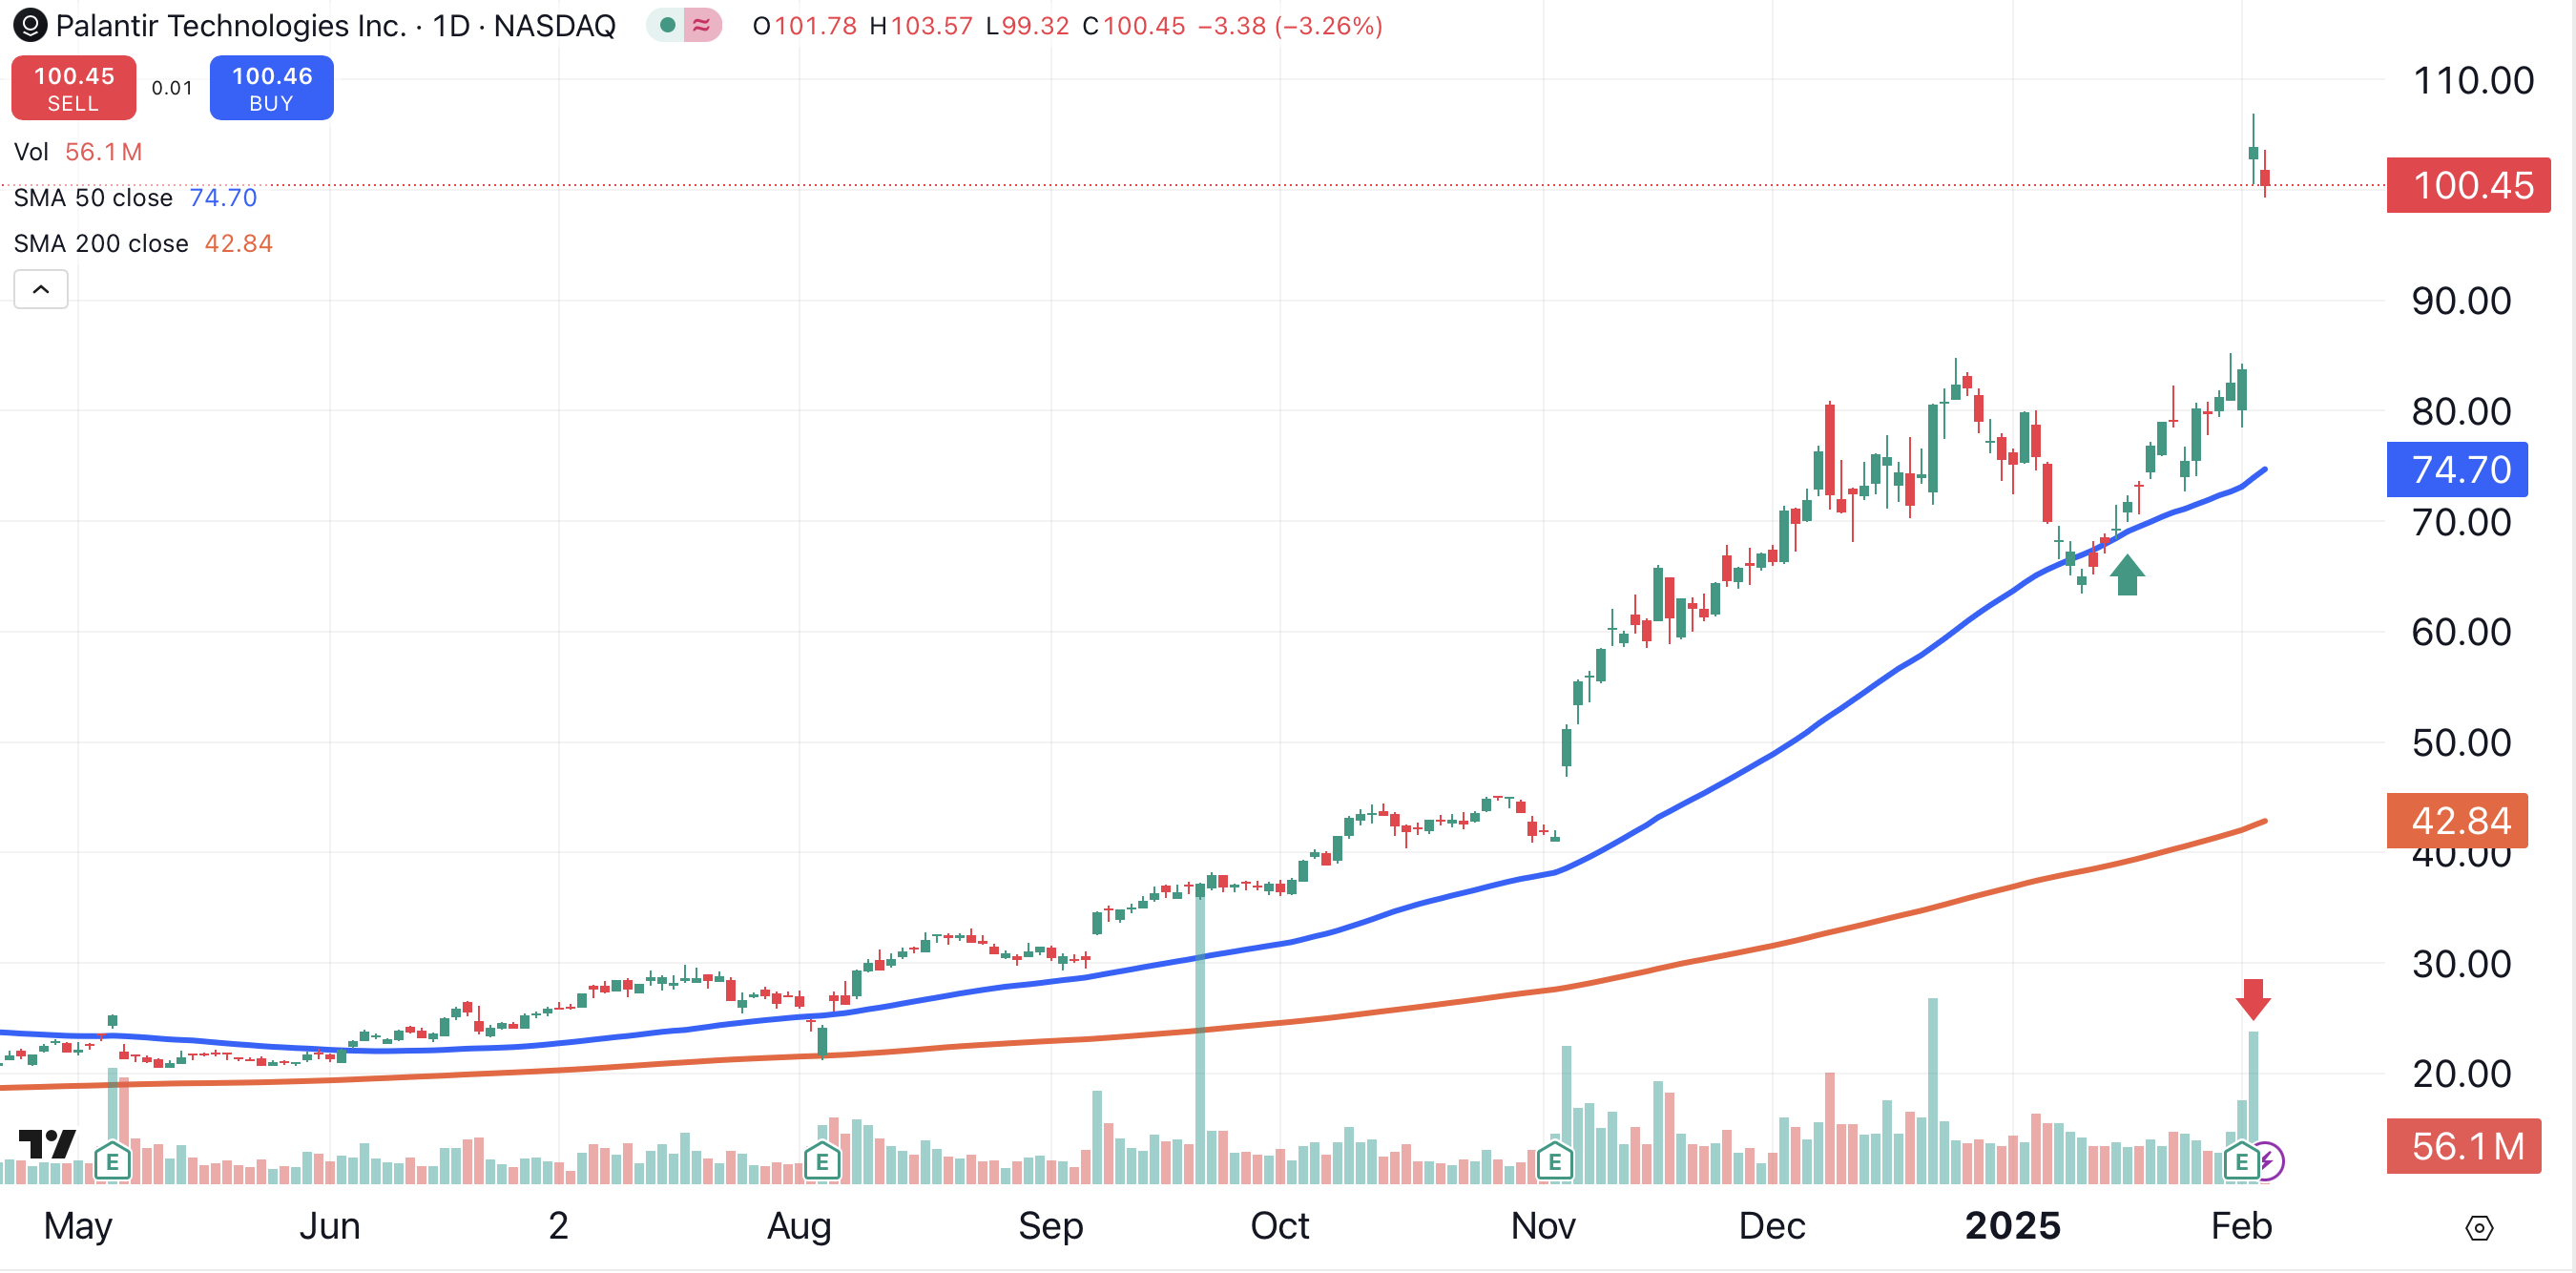Click the TradingView logo
This screenshot has width=2576, height=1273.
coord(47,1143)
